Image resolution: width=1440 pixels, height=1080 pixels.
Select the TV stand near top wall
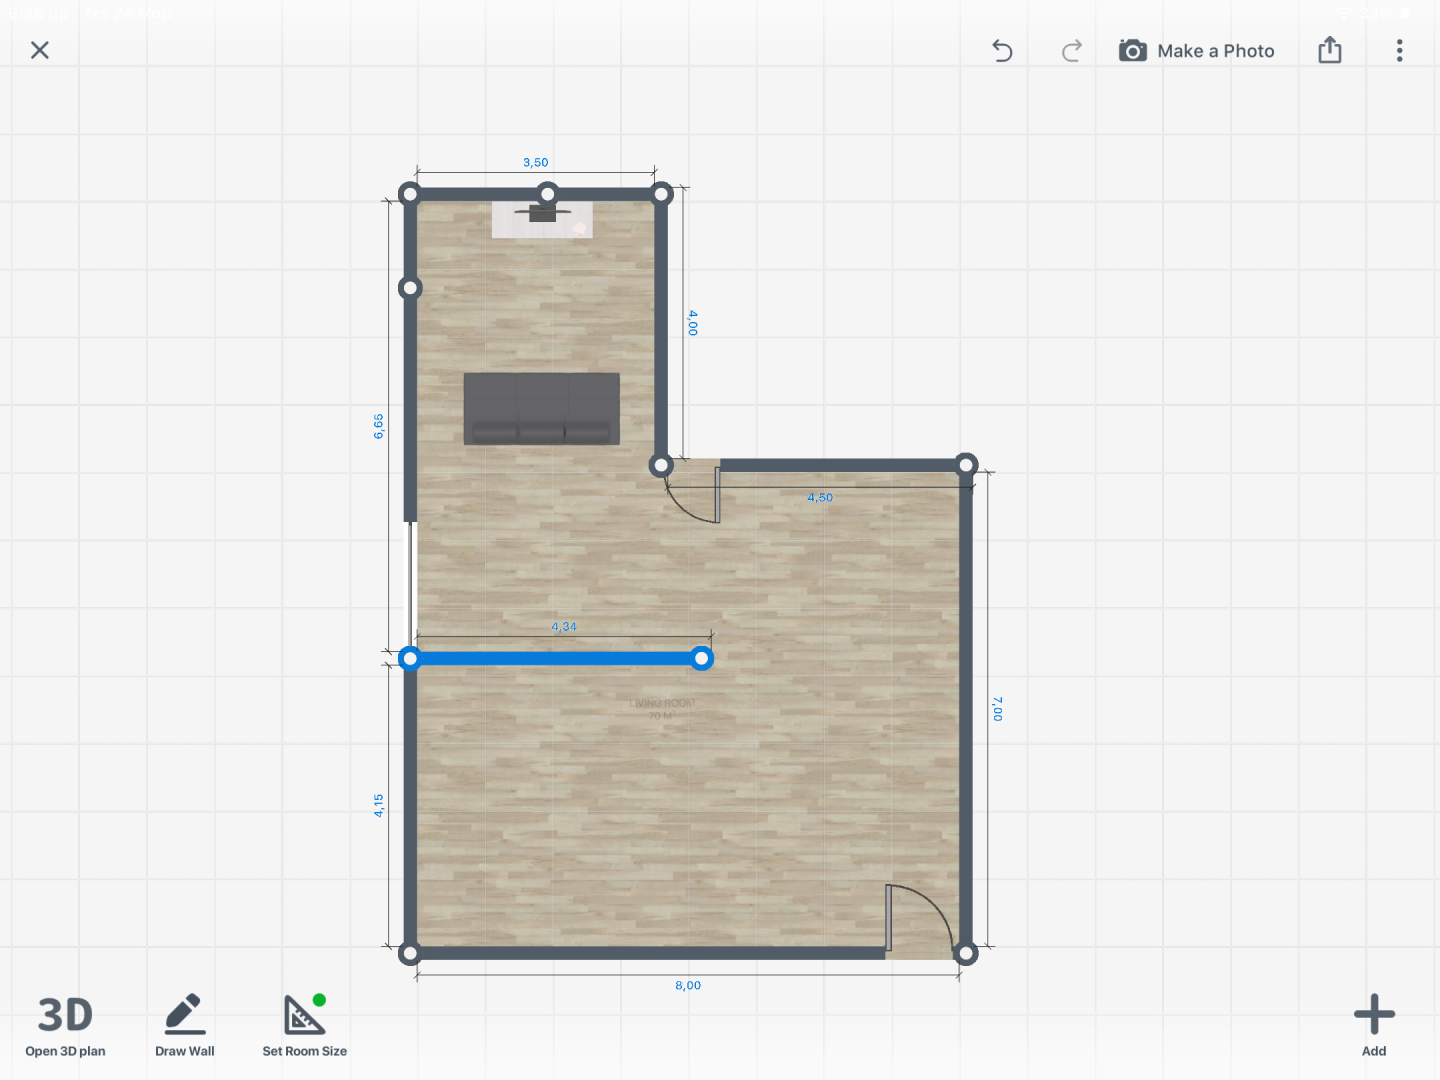click(x=542, y=219)
